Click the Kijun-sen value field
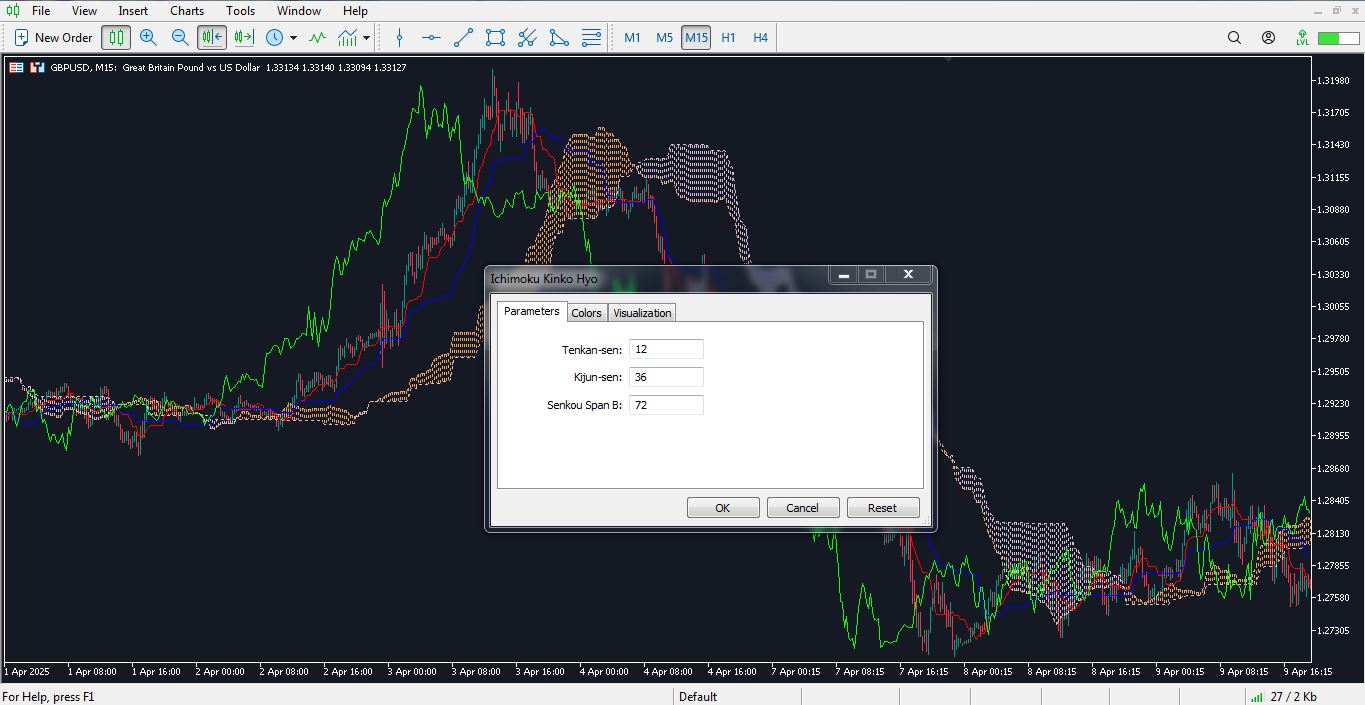The width and height of the screenshot is (1365, 705). pos(666,377)
